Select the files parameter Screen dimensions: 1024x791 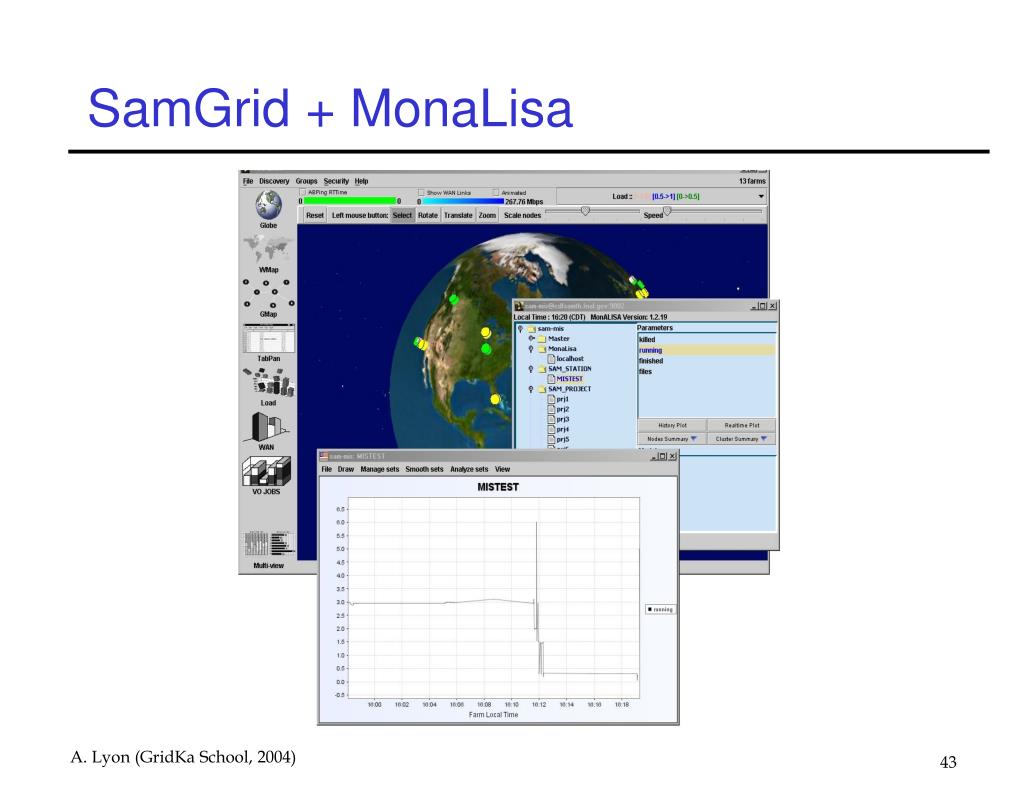click(707, 371)
